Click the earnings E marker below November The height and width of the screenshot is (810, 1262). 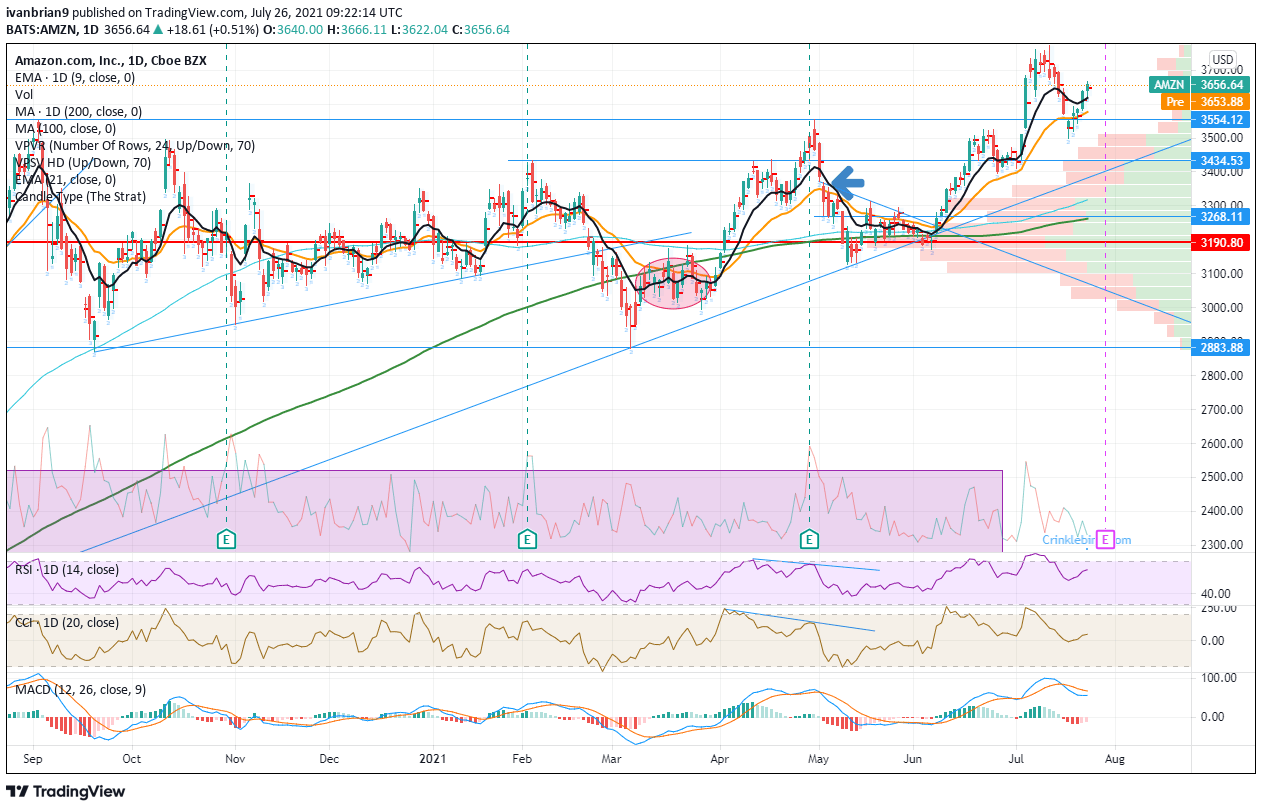[x=227, y=539]
